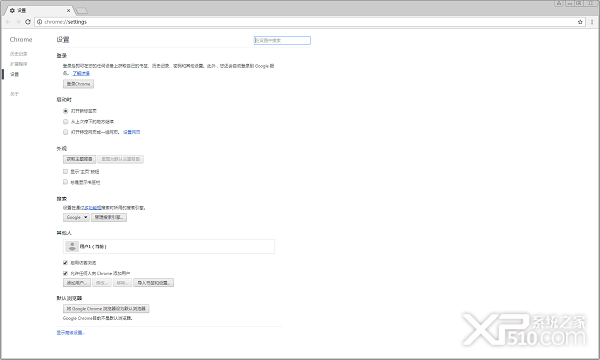This screenshot has width=600, height=360.
Task: Open Chrome's three-dot menu
Action: (x=592, y=22)
